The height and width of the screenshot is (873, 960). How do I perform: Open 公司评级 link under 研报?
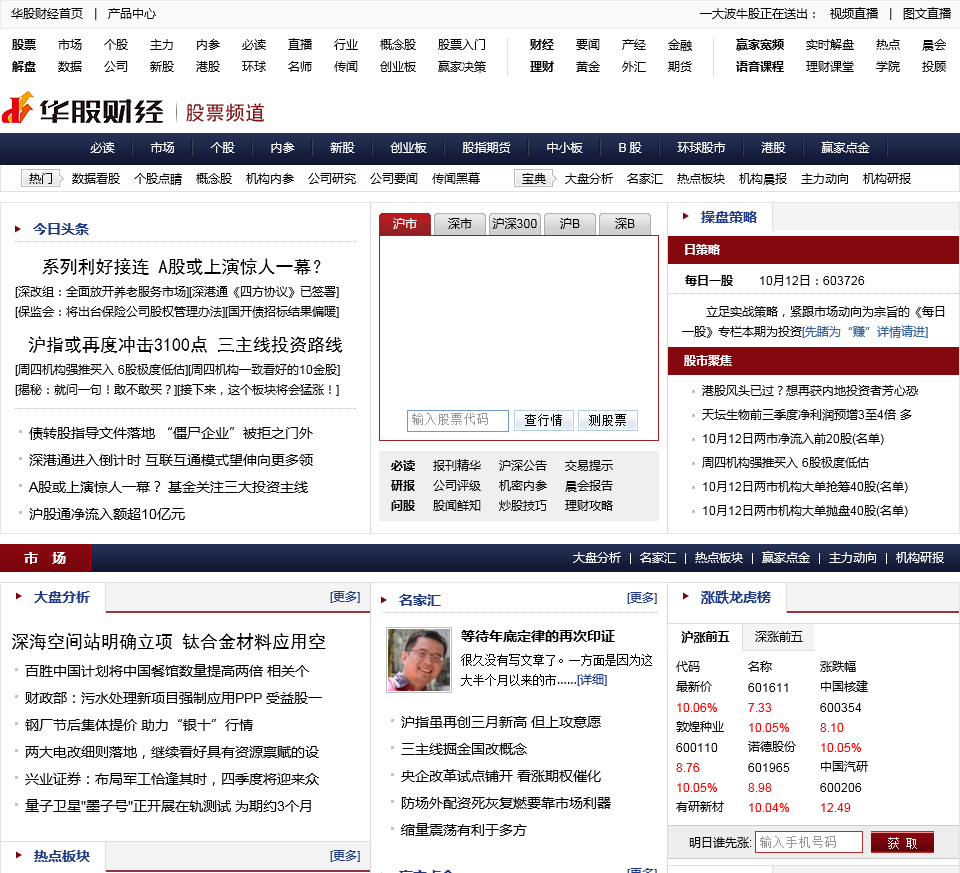(x=457, y=485)
